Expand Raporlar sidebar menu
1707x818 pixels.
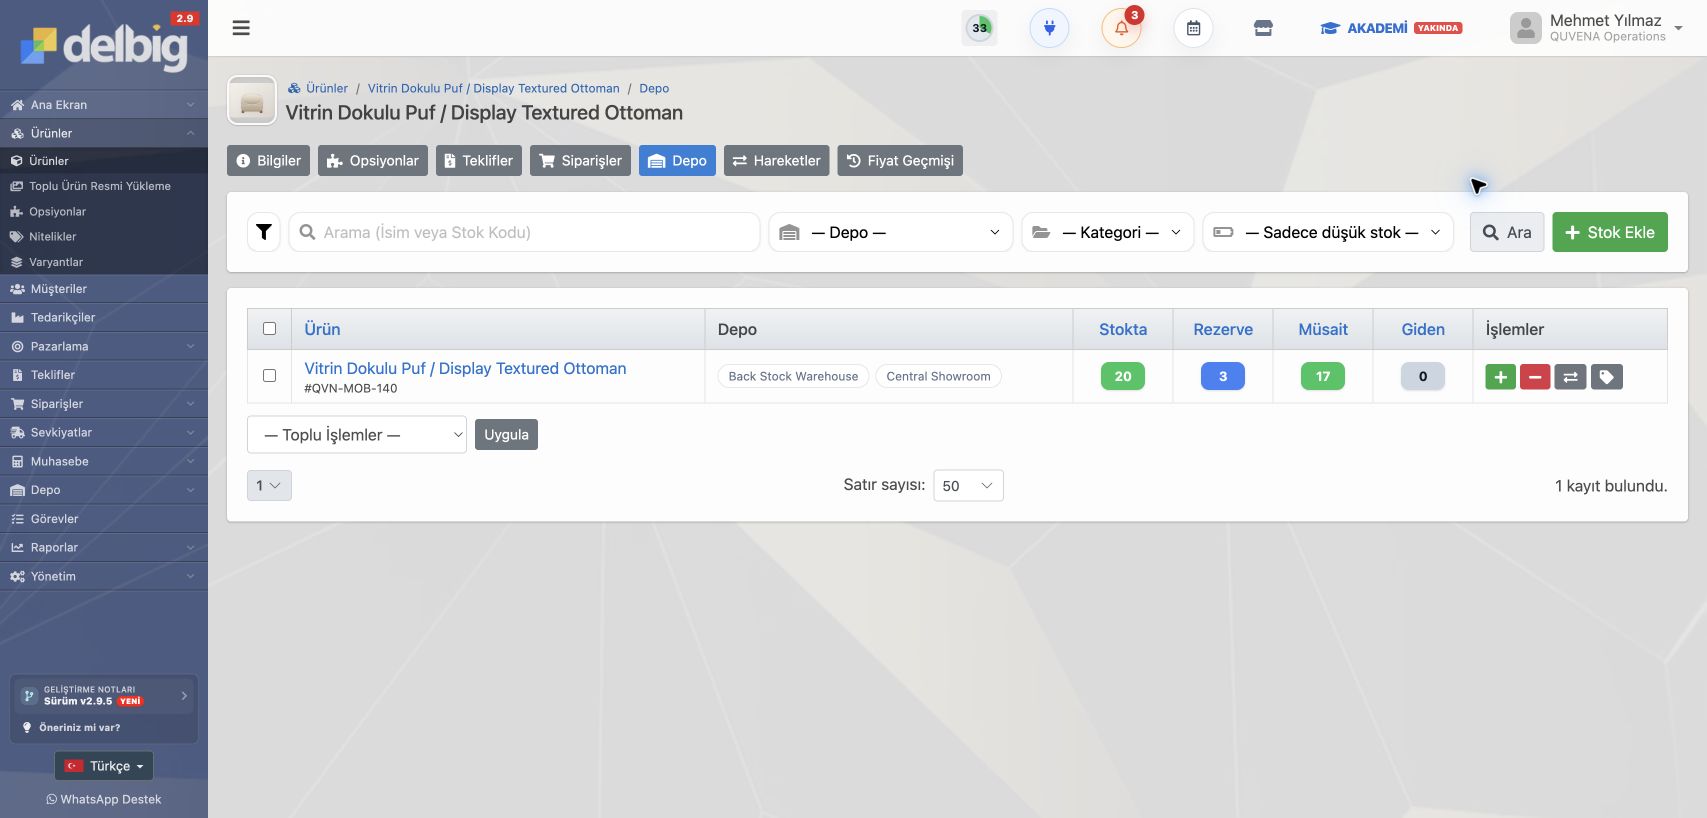pyautogui.click(x=104, y=548)
